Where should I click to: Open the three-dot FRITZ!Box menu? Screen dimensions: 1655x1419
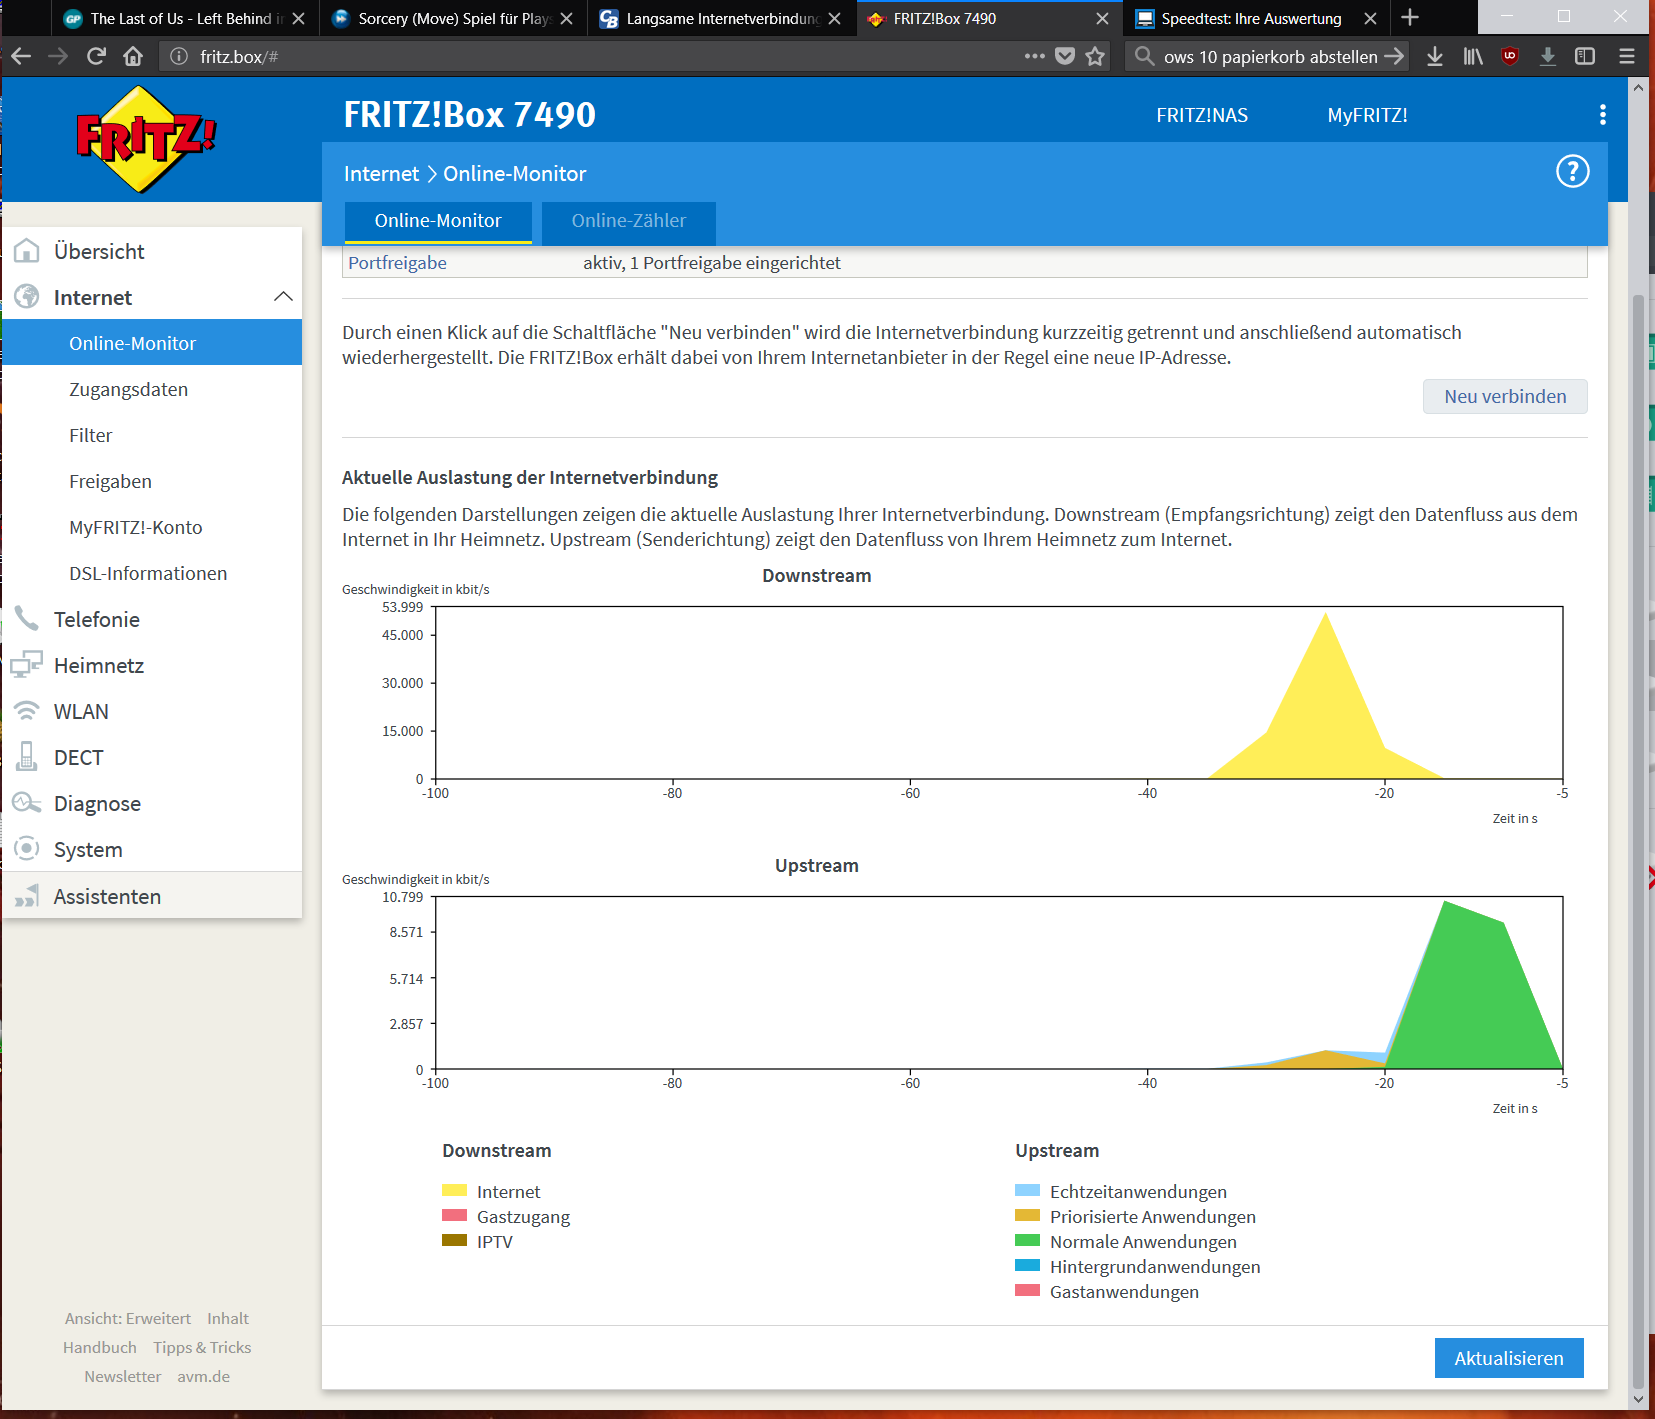point(1603,115)
